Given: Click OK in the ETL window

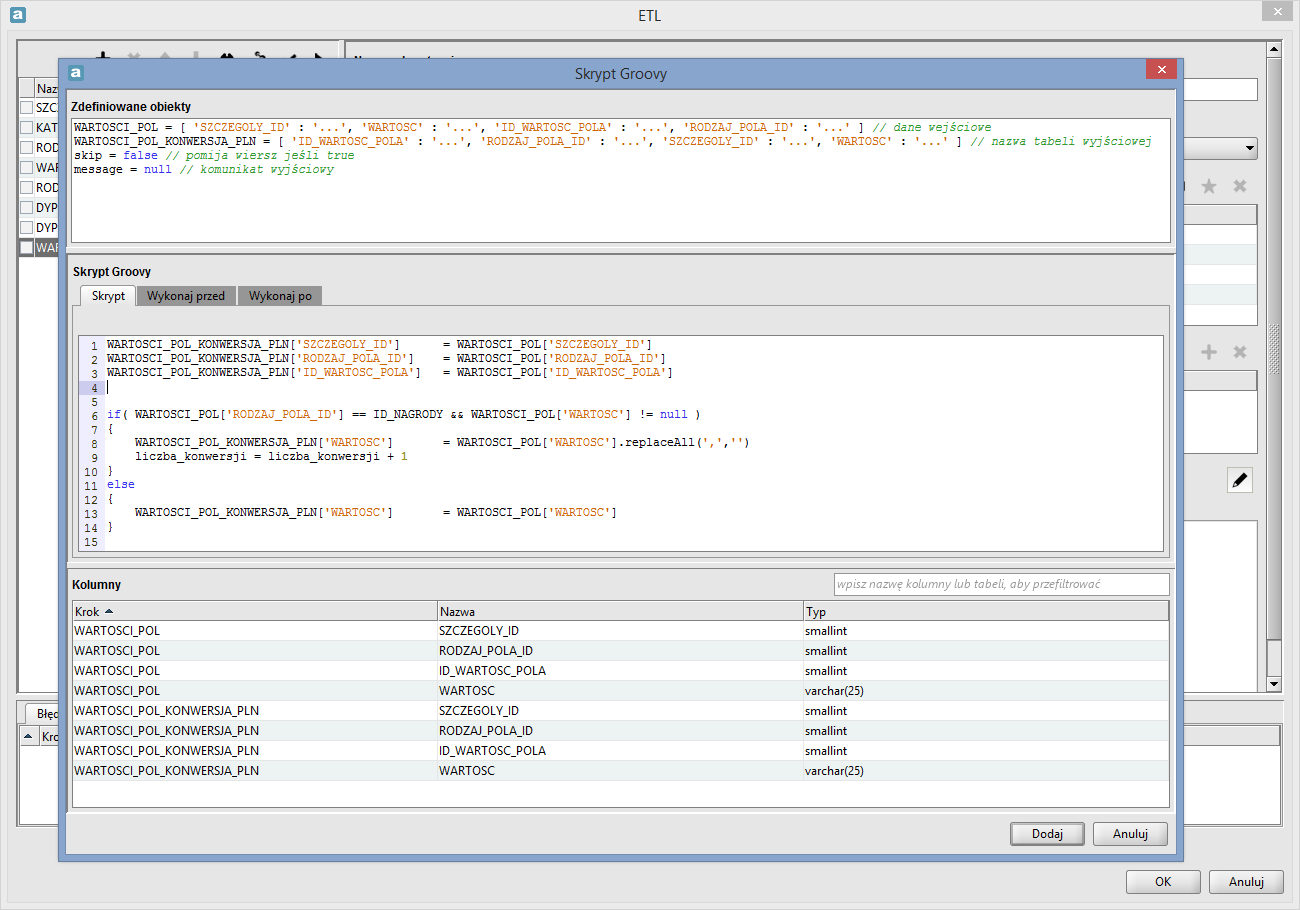Looking at the screenshot, I should (1163, 882).
